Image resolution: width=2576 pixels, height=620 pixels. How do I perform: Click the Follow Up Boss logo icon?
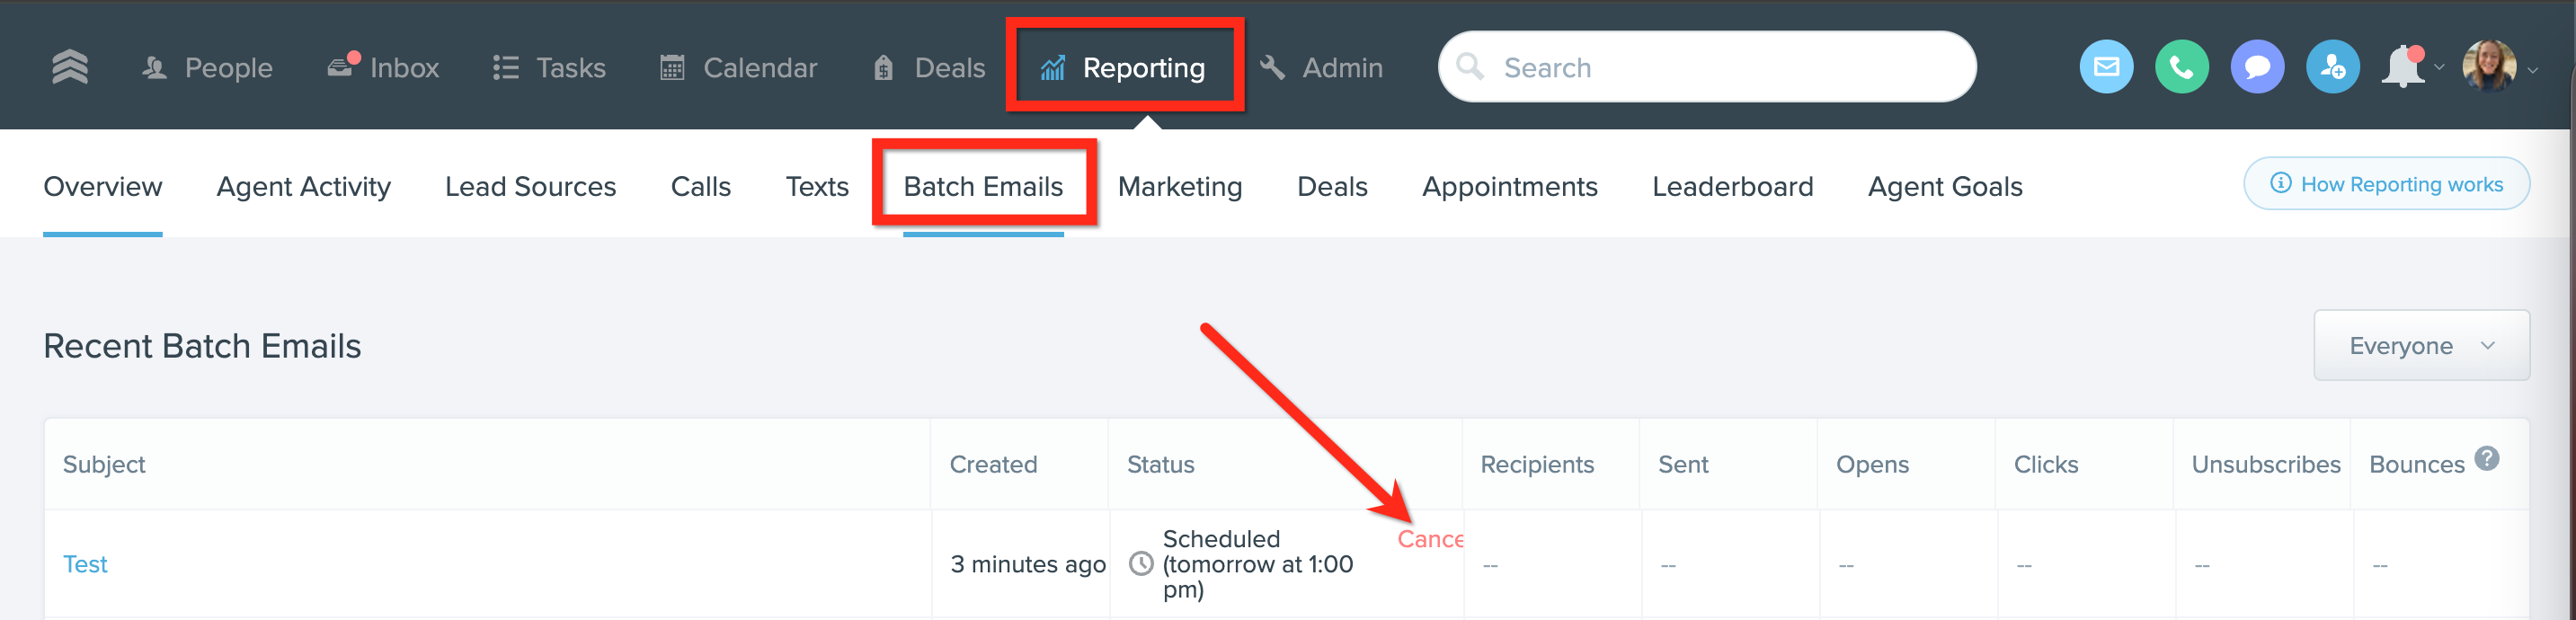pyautogui.click(x=70, y=67)
